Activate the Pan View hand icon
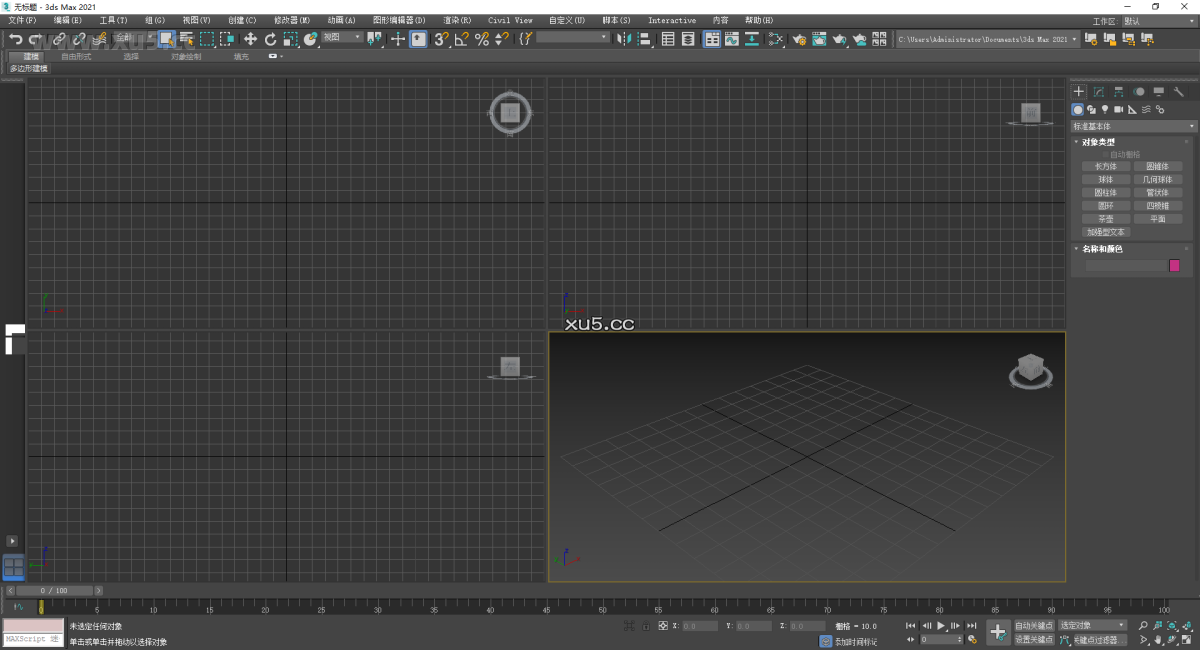 point(1158,639)
